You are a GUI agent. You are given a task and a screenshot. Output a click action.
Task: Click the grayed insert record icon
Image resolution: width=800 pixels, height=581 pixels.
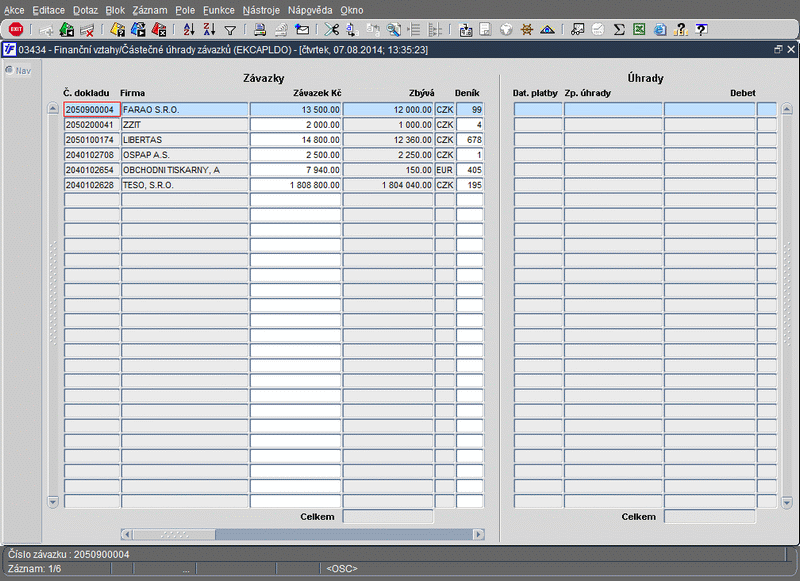click(46, 30)
